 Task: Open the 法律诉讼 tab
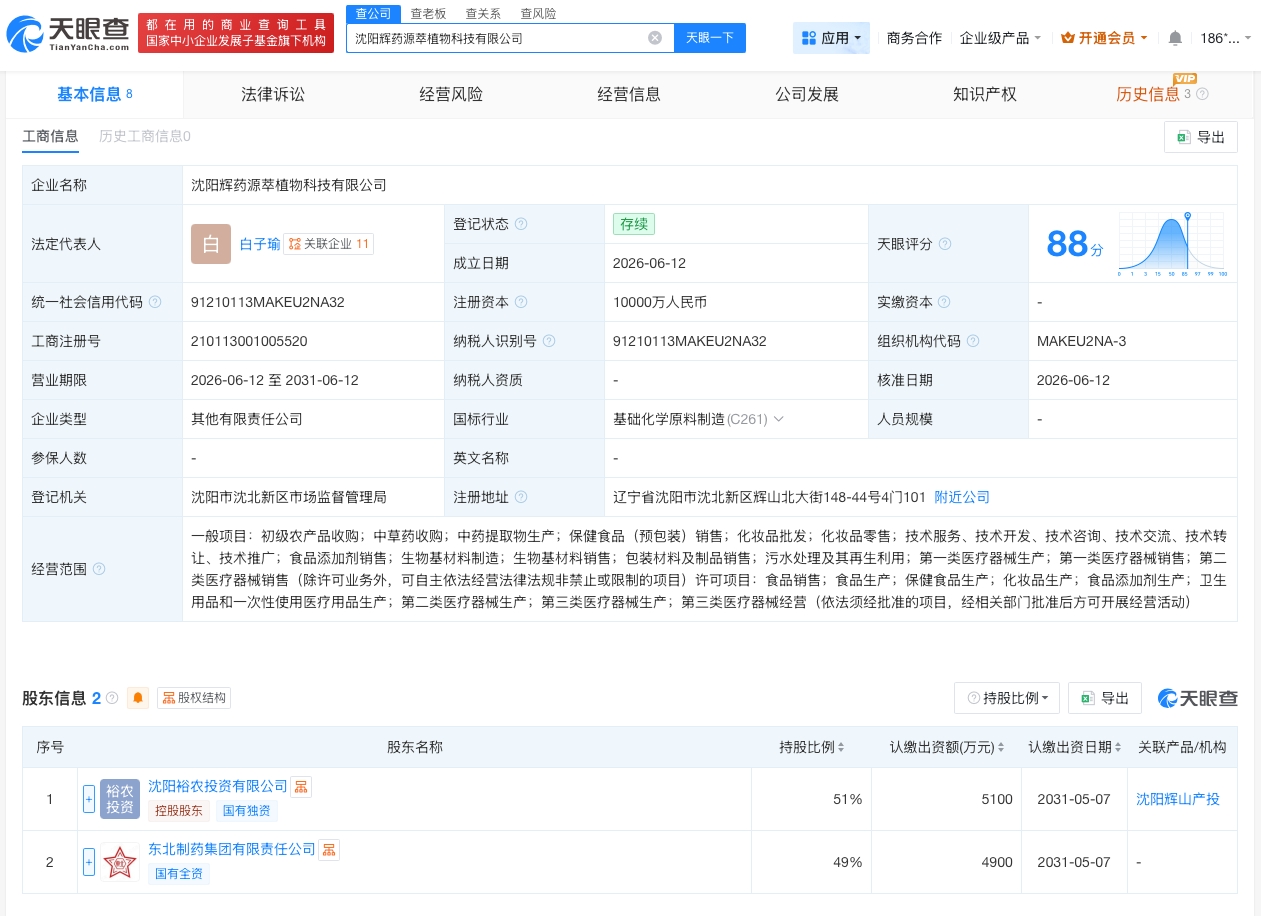point(273,94)
